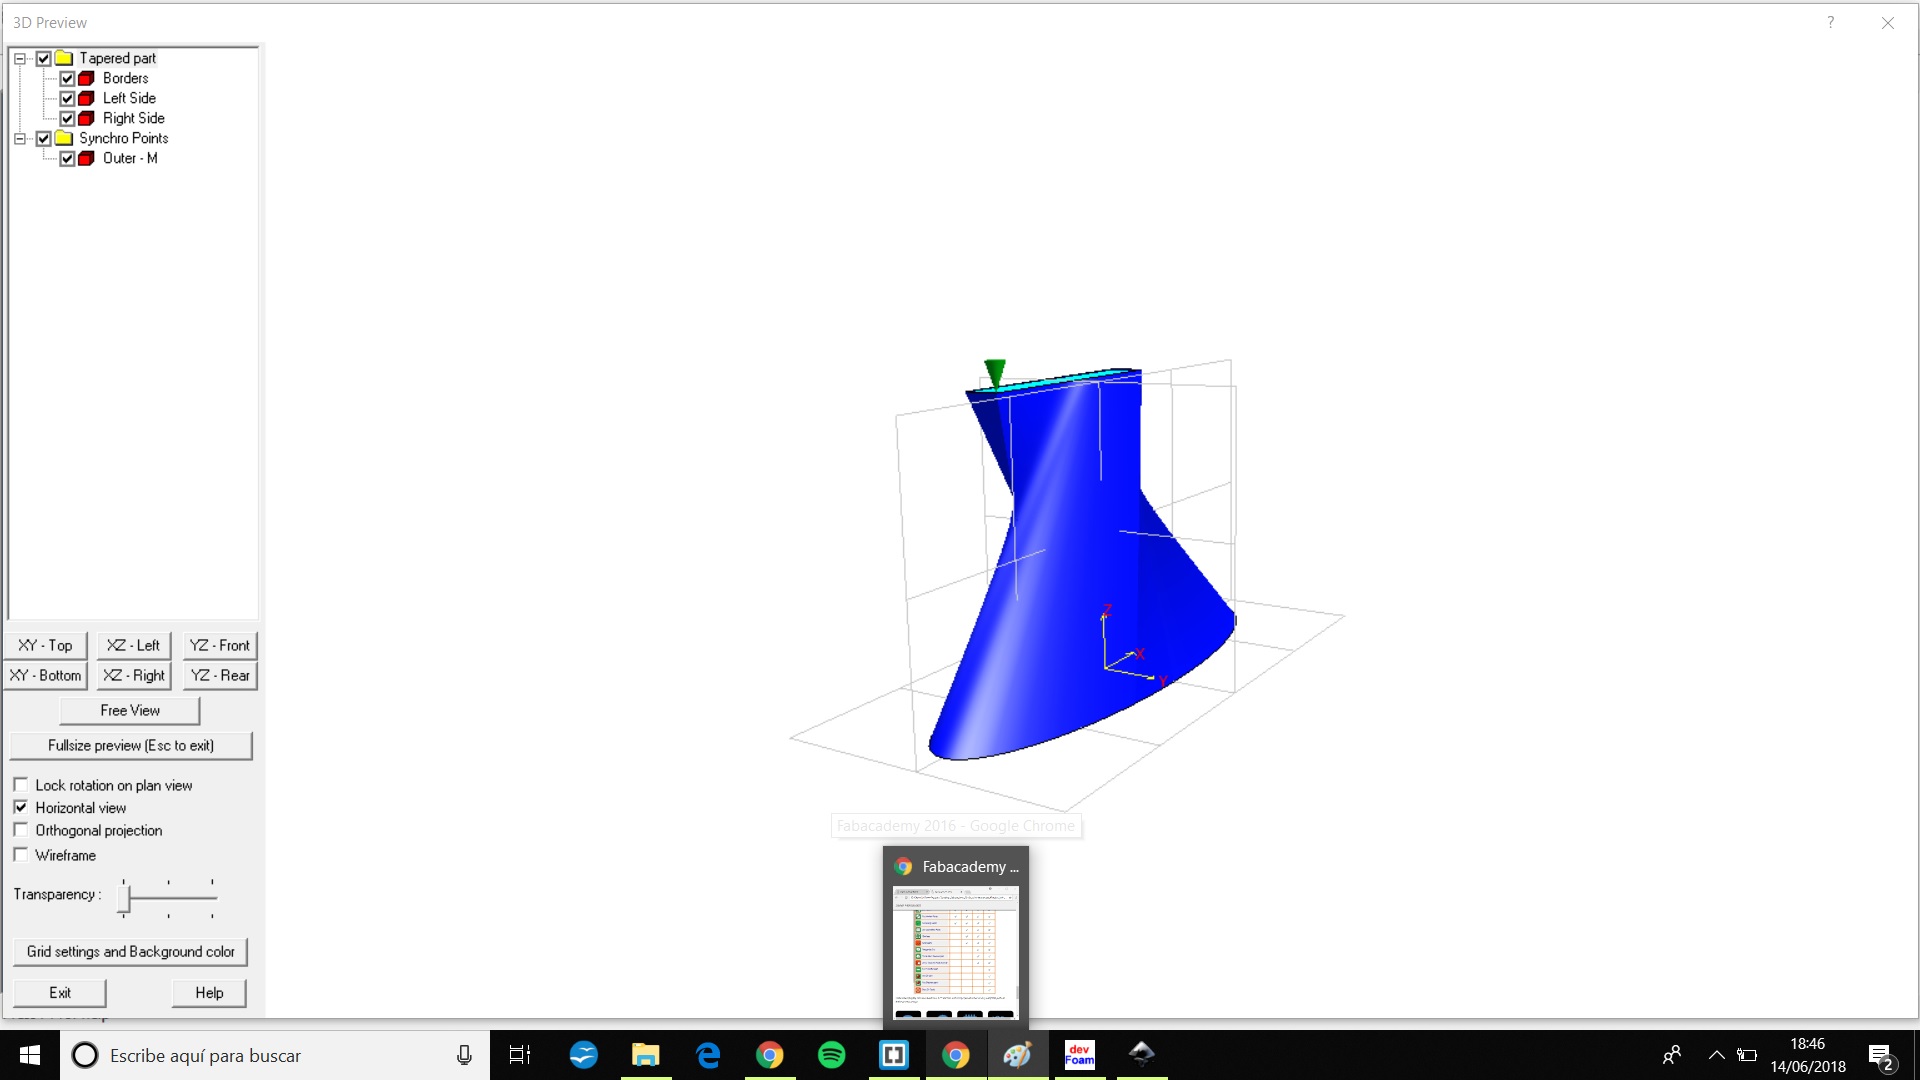Image resolution: width=1920 pixels, height=1080 pixels.
Task: Open Grid settings and Background color
Action: tap(130, 951)
